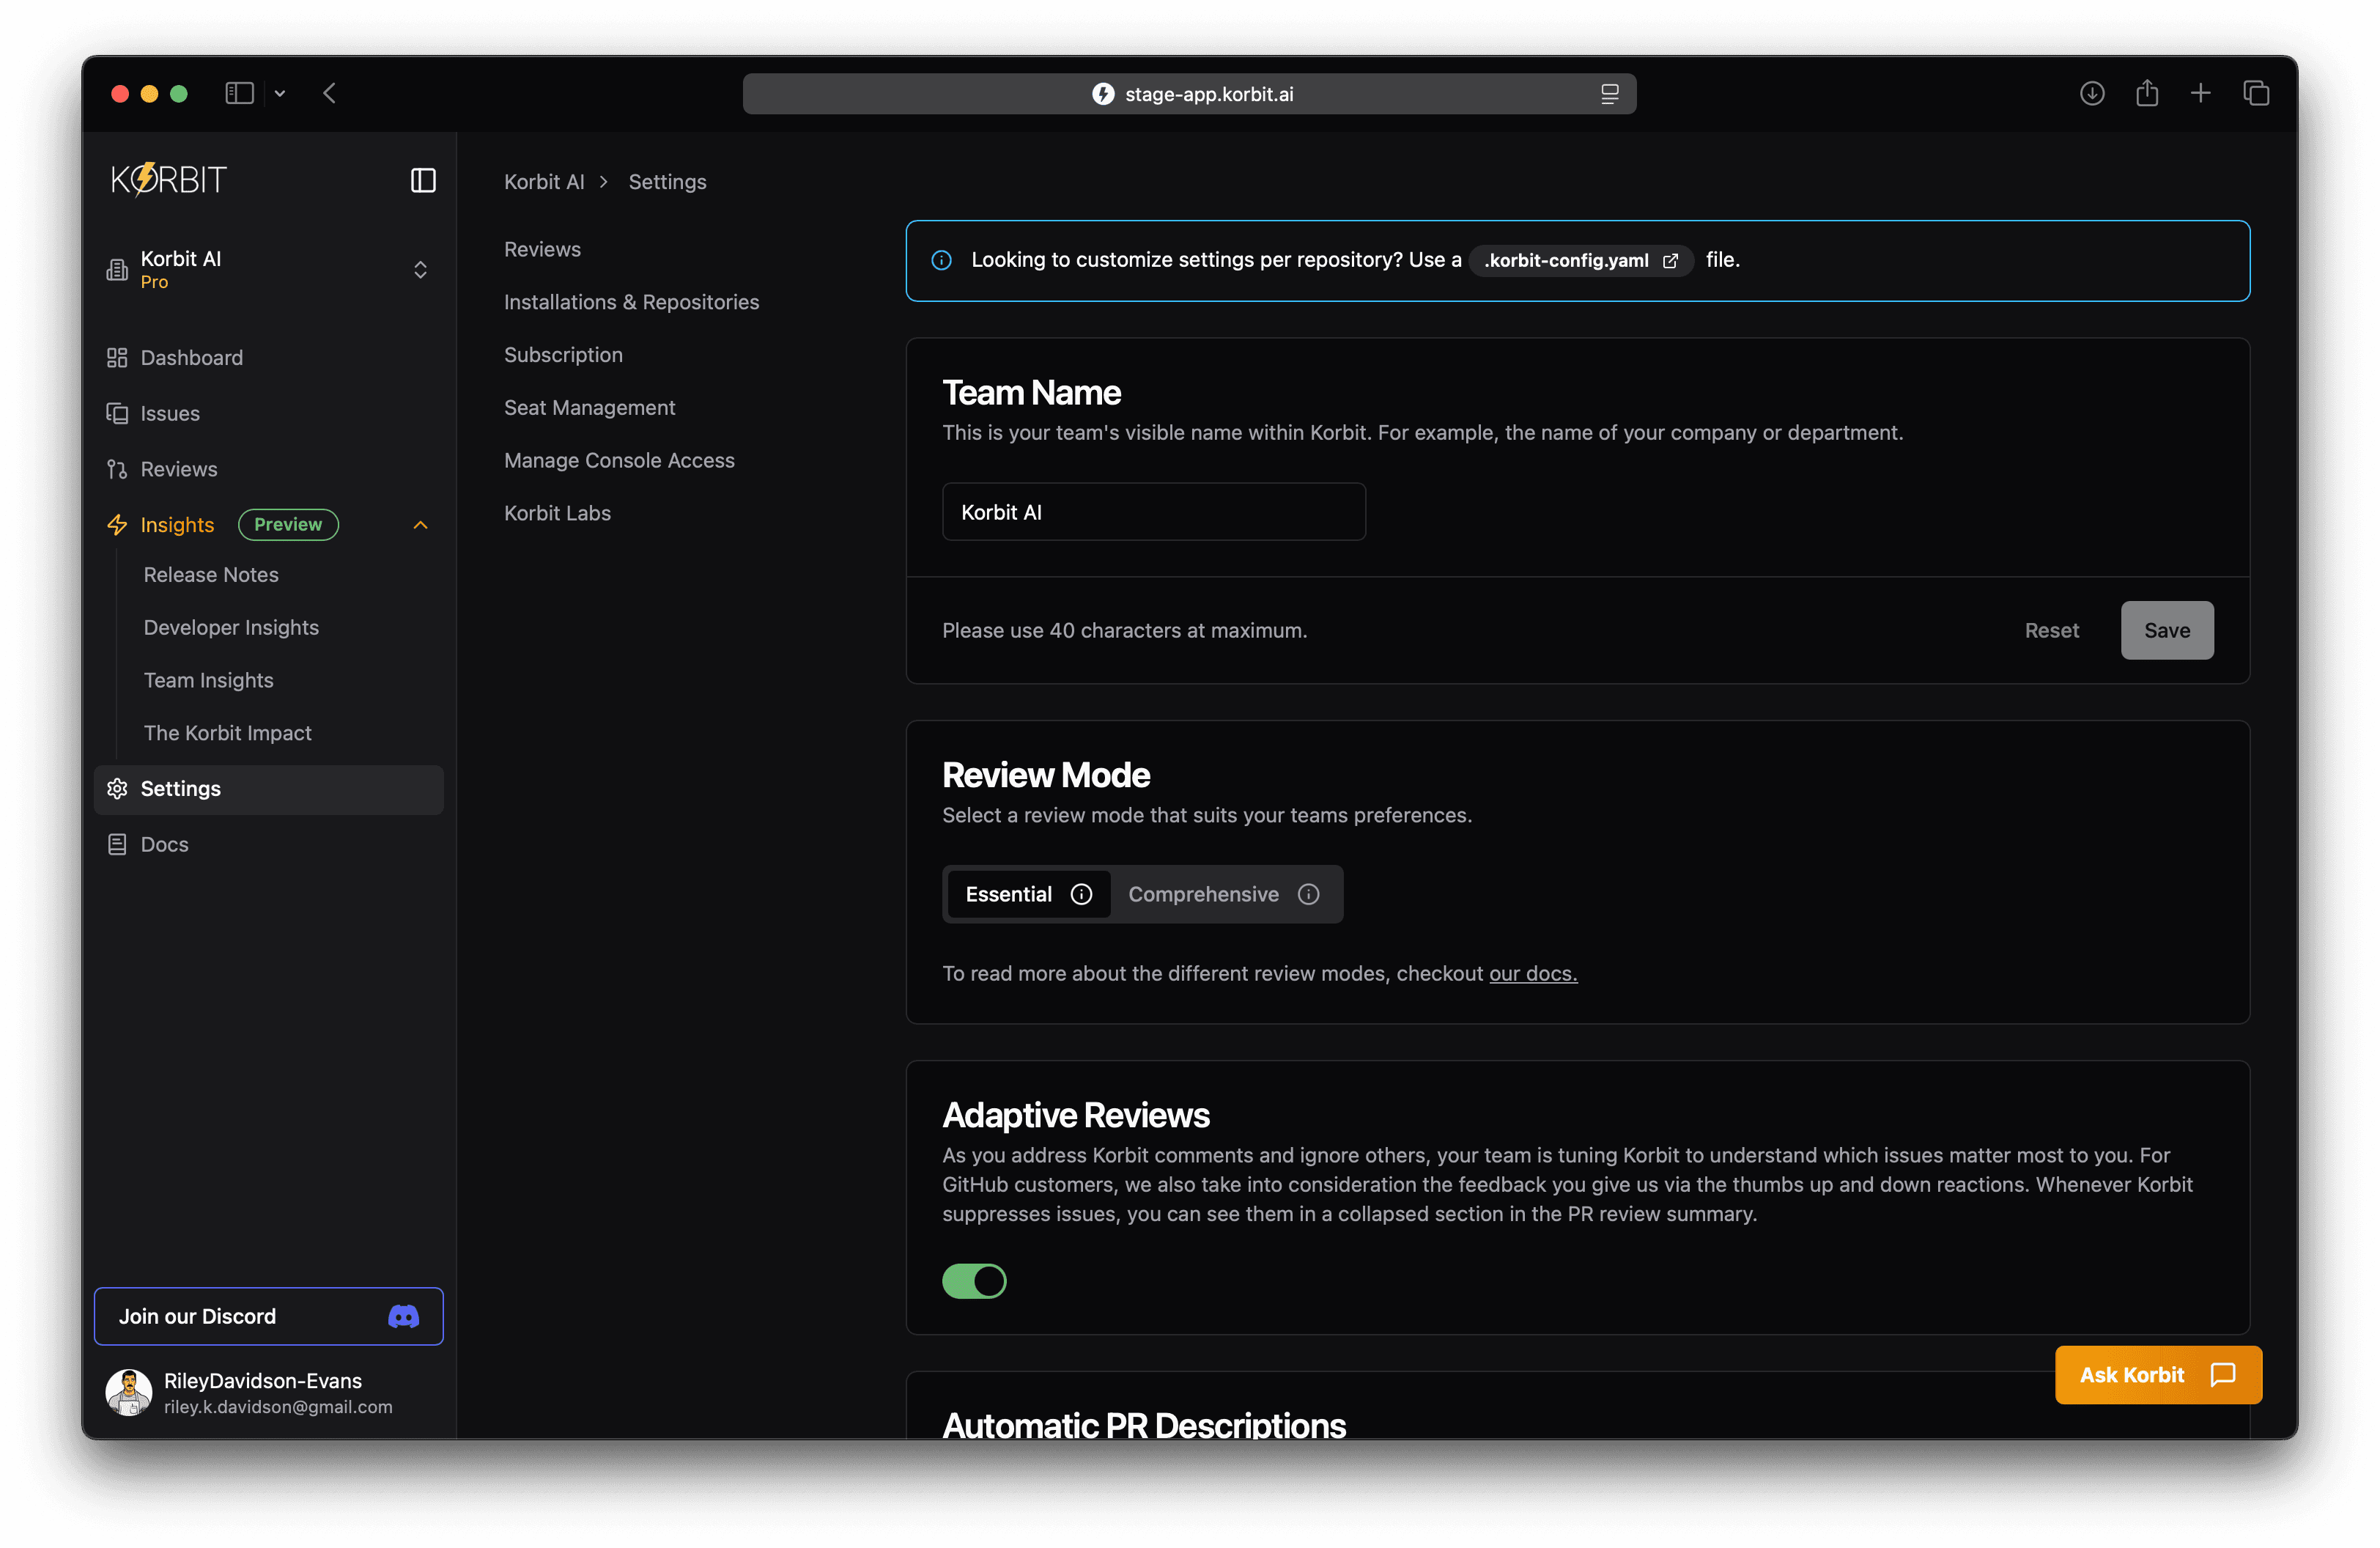Click the external link icon beside .korbit-config.yaml
Viewport: 2380px width, 1548px height.
[1670, 261]
